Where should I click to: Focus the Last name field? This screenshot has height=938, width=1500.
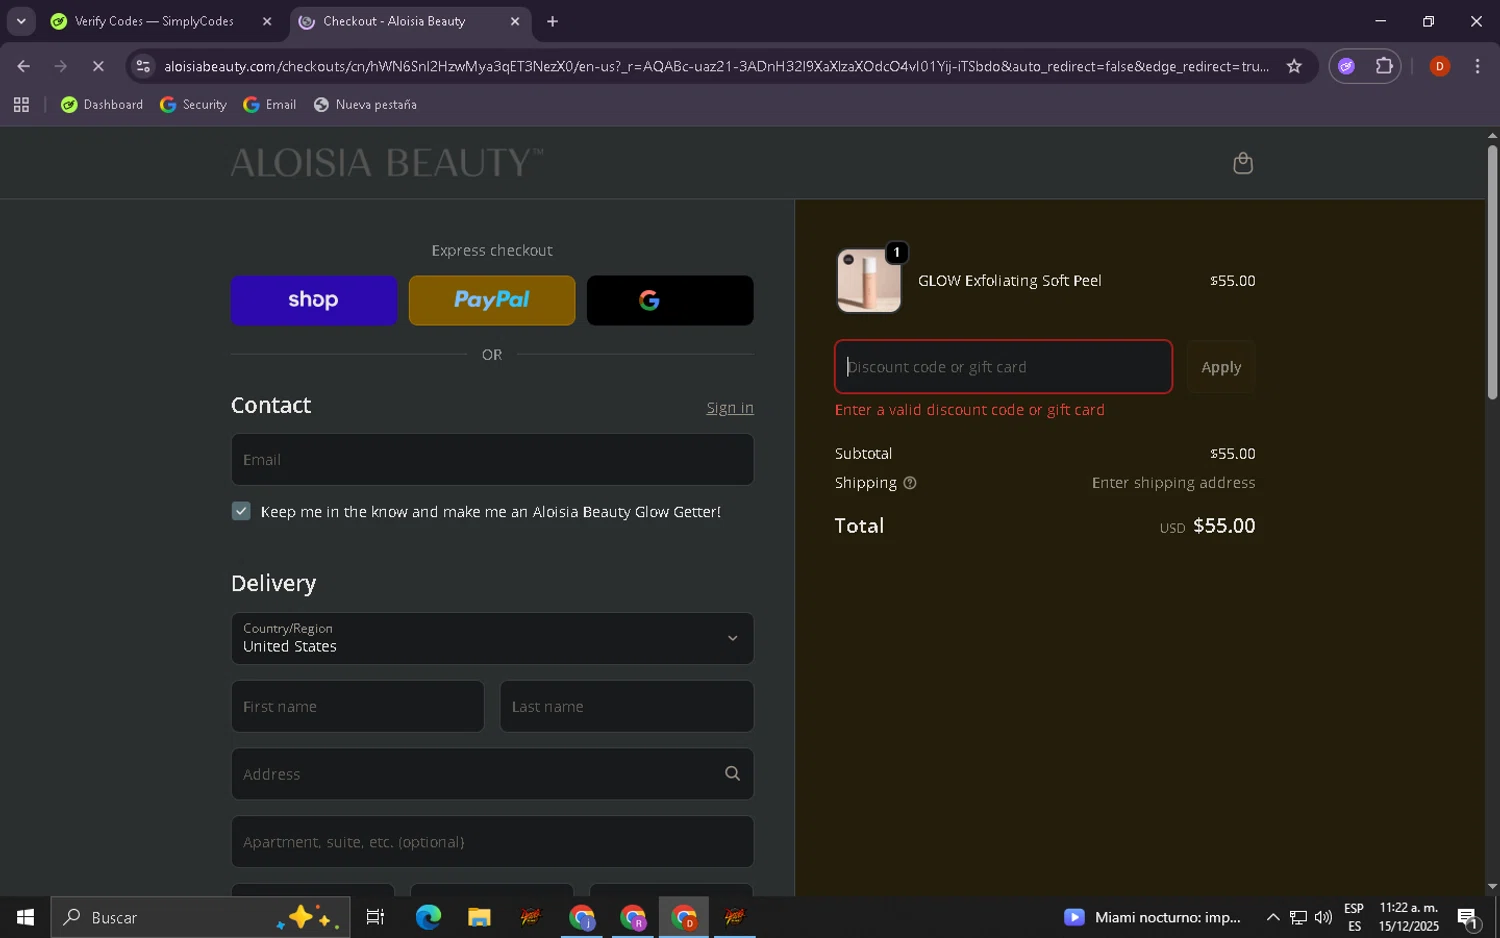[627, 706]
